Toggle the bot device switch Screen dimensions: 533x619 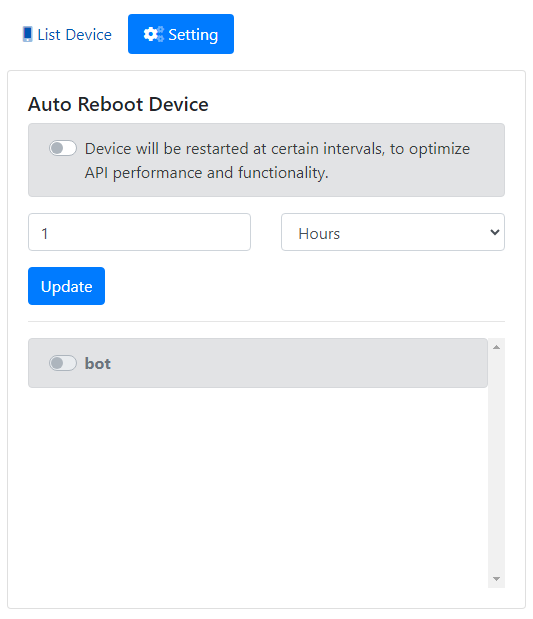(x=63, y=363)
